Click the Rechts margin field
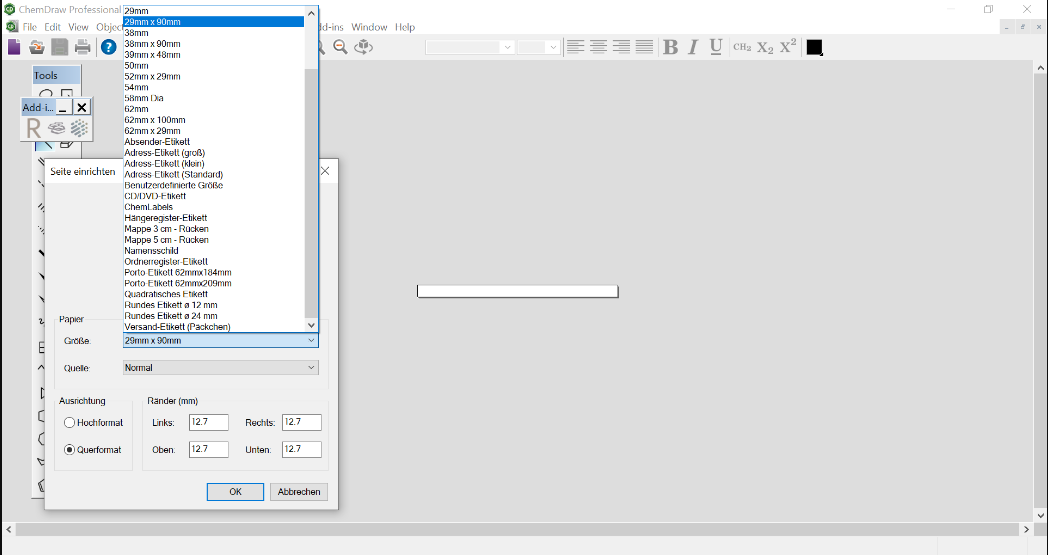Viewport: 1048px width, 555px height. point(301,422)
